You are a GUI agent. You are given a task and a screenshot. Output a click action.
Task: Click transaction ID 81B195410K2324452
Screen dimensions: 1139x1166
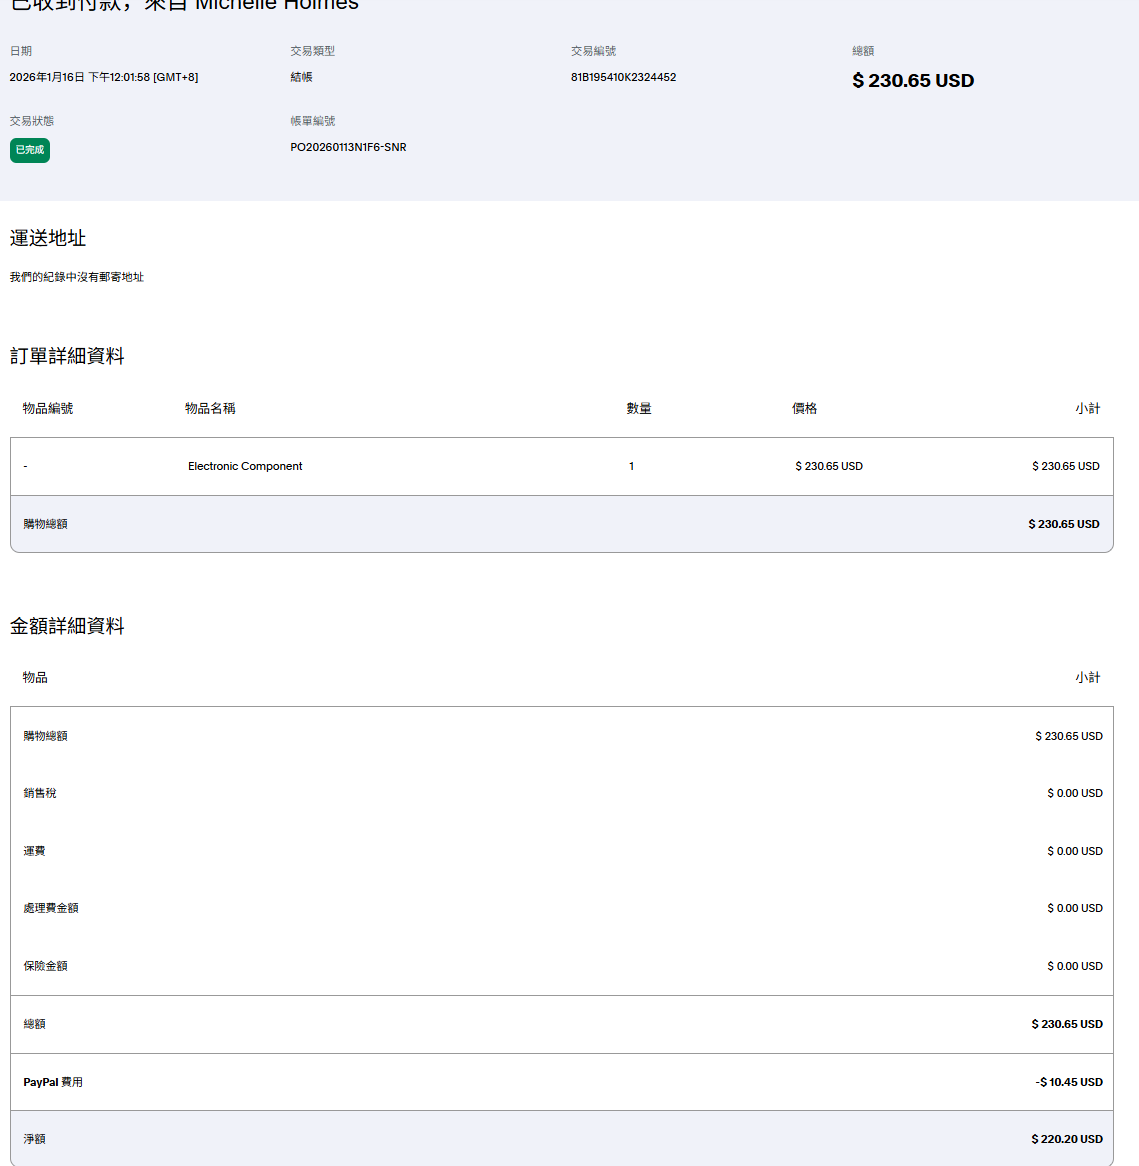(623, 77)
